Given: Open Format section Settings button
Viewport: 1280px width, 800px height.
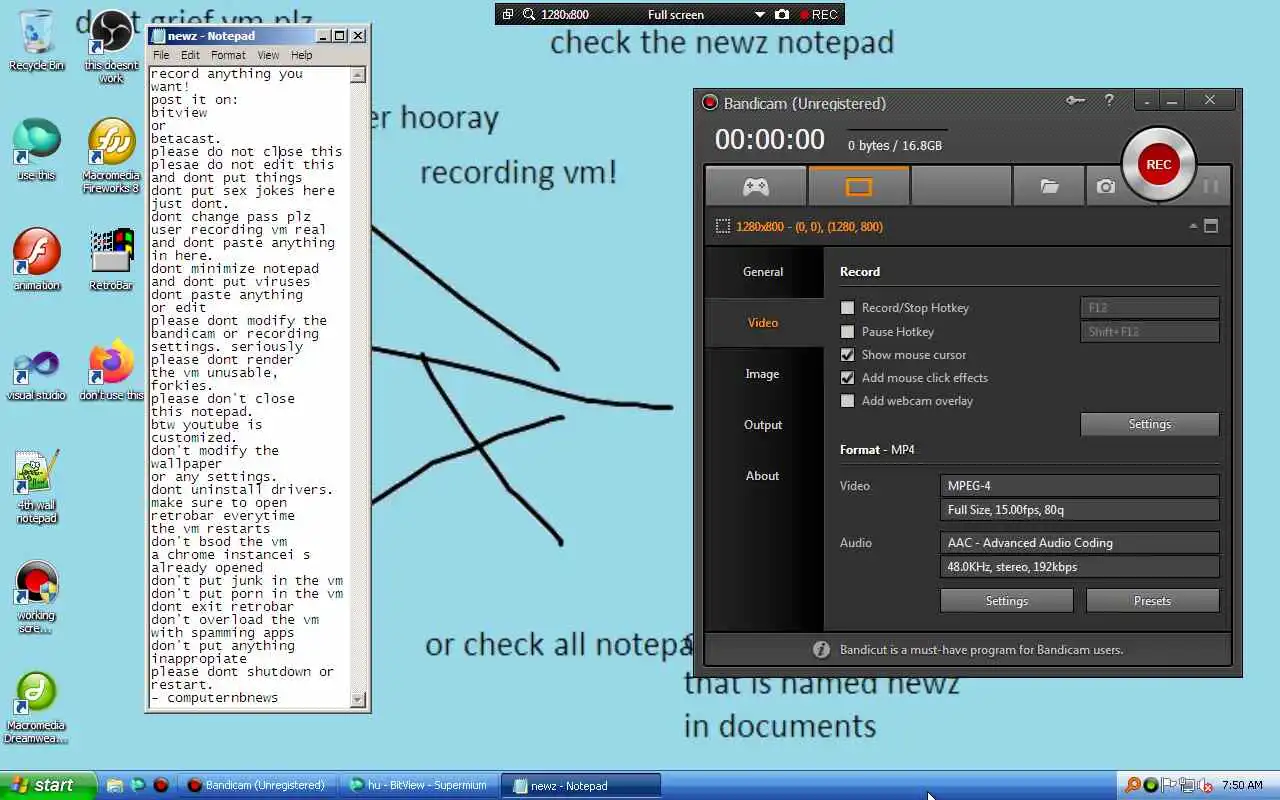Looking at the screenshot, I should click(1007, 601).
